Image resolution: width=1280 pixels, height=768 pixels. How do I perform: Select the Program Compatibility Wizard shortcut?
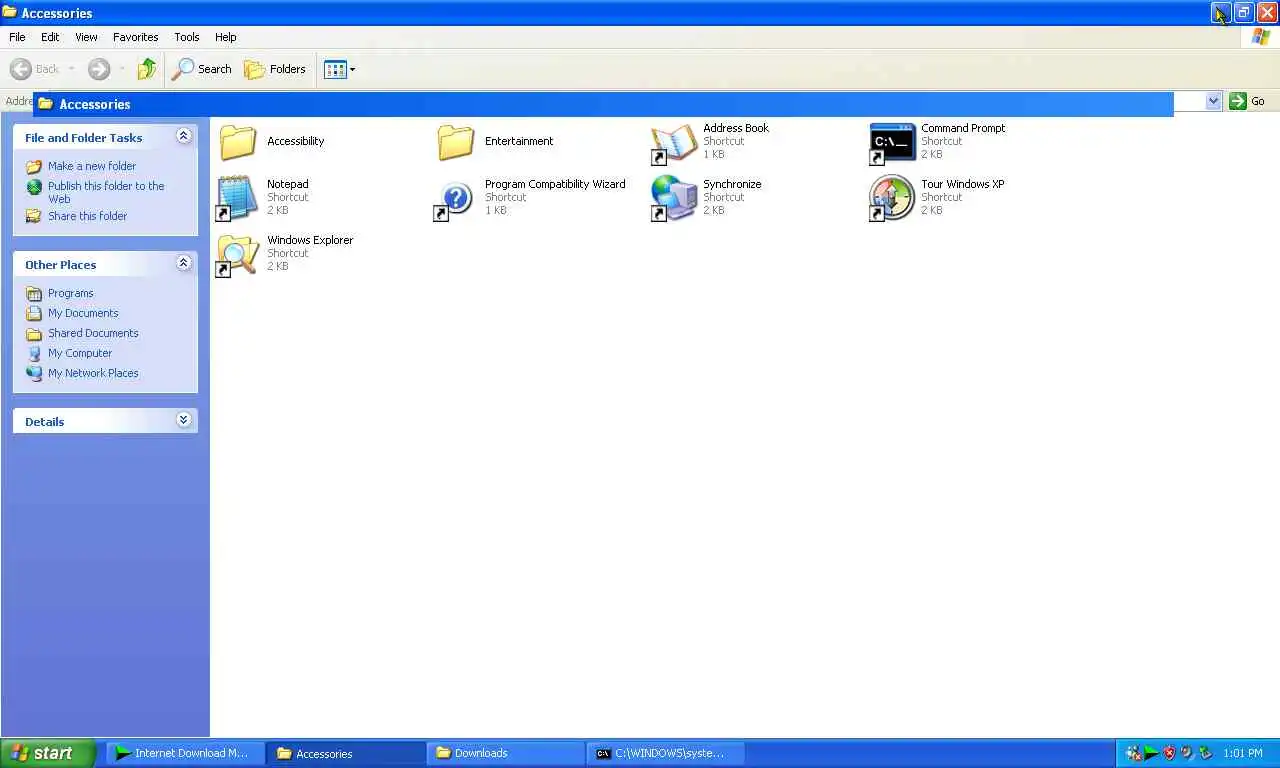530,198
